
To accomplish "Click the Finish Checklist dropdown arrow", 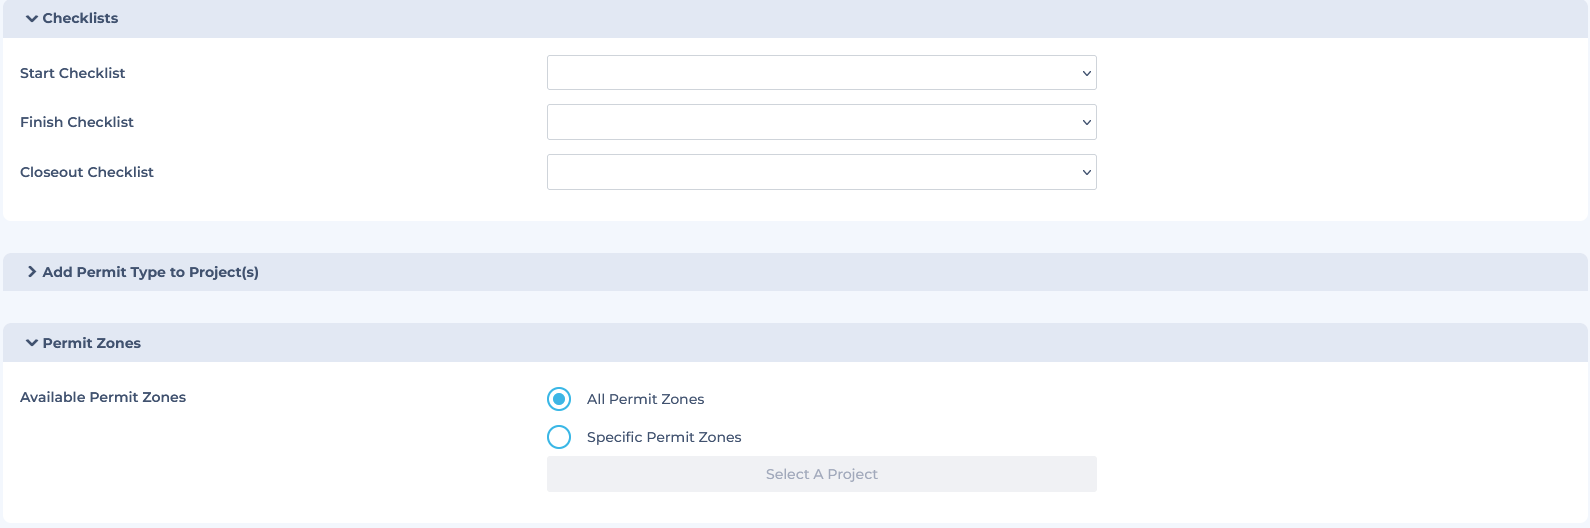I will [x=1086, y=122].
